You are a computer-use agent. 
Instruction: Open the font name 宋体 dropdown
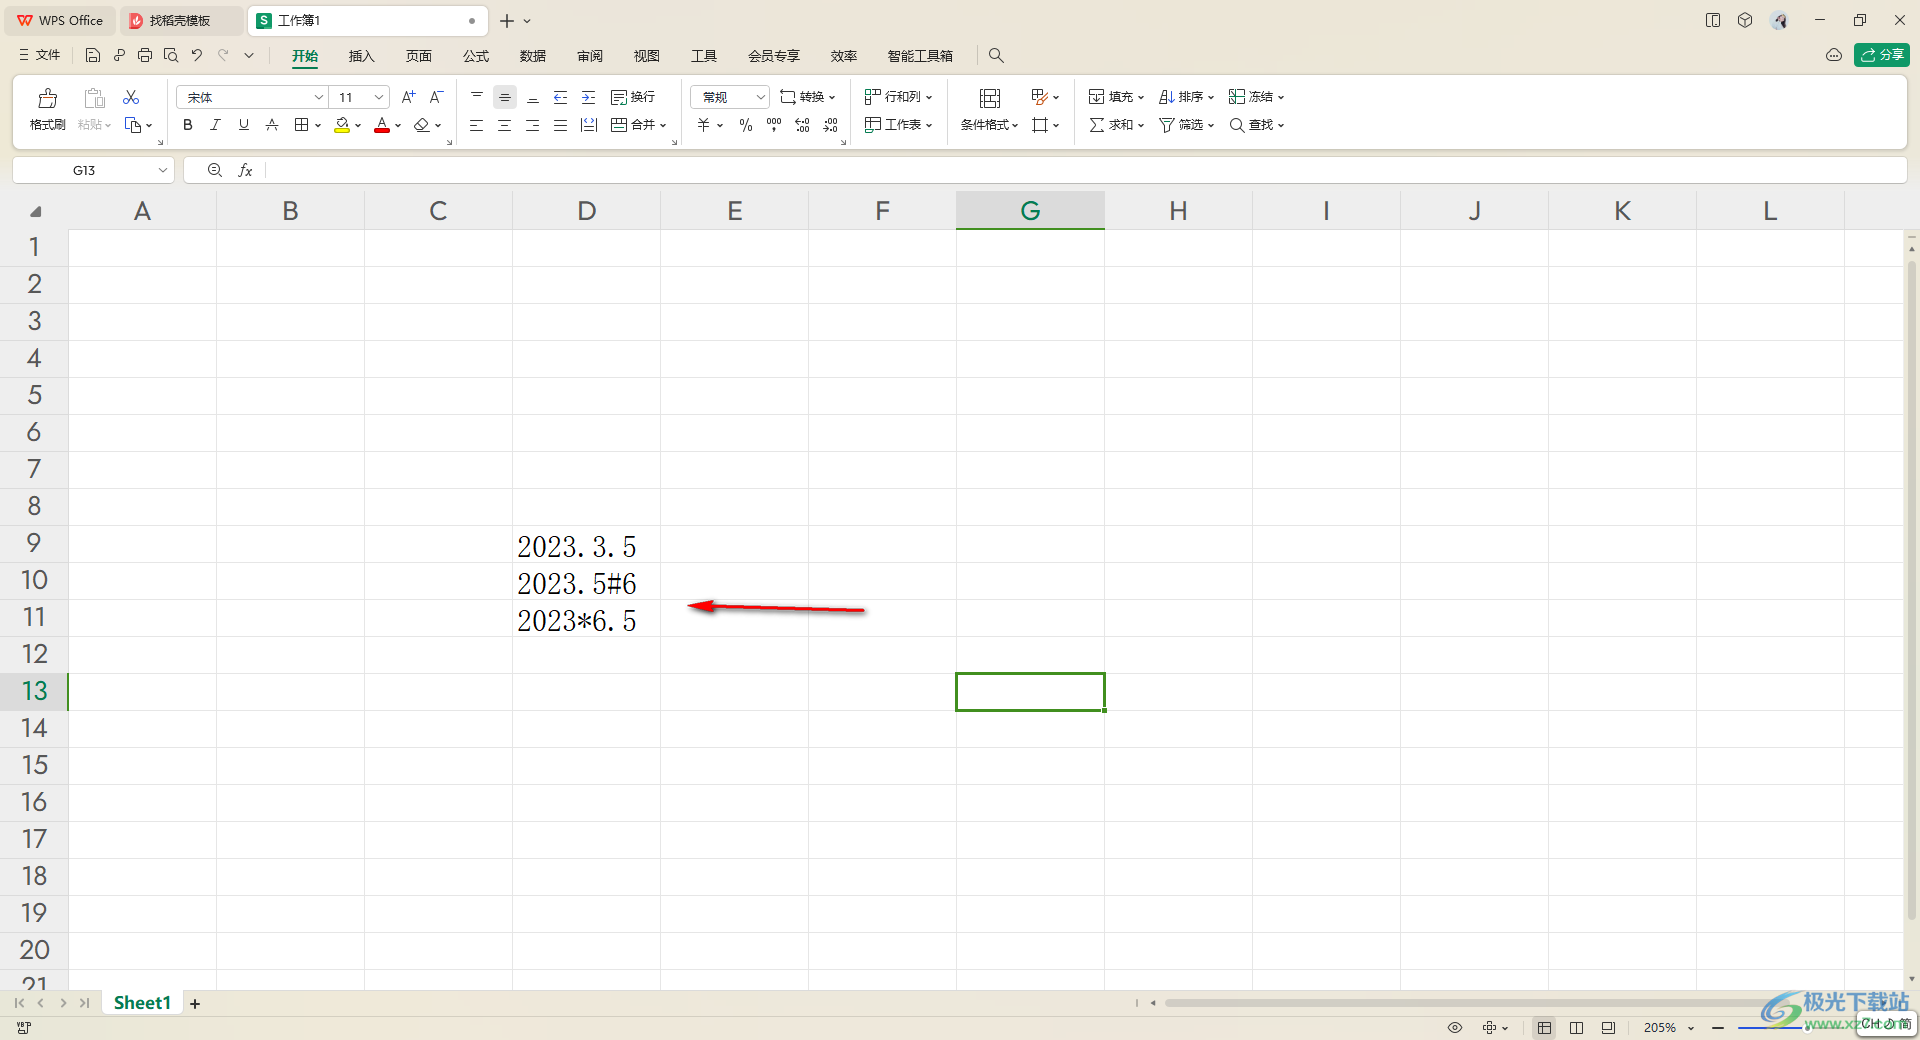click(319, 97)
